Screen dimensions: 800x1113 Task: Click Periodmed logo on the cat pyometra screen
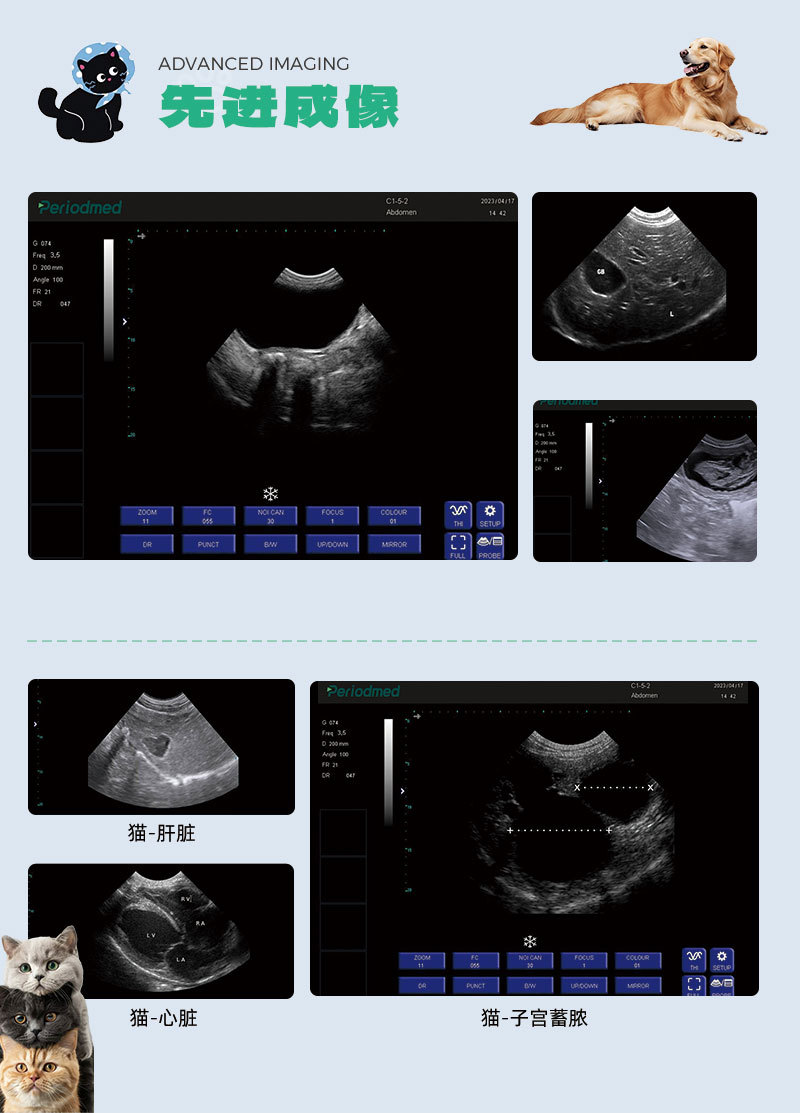coord(363,691)
